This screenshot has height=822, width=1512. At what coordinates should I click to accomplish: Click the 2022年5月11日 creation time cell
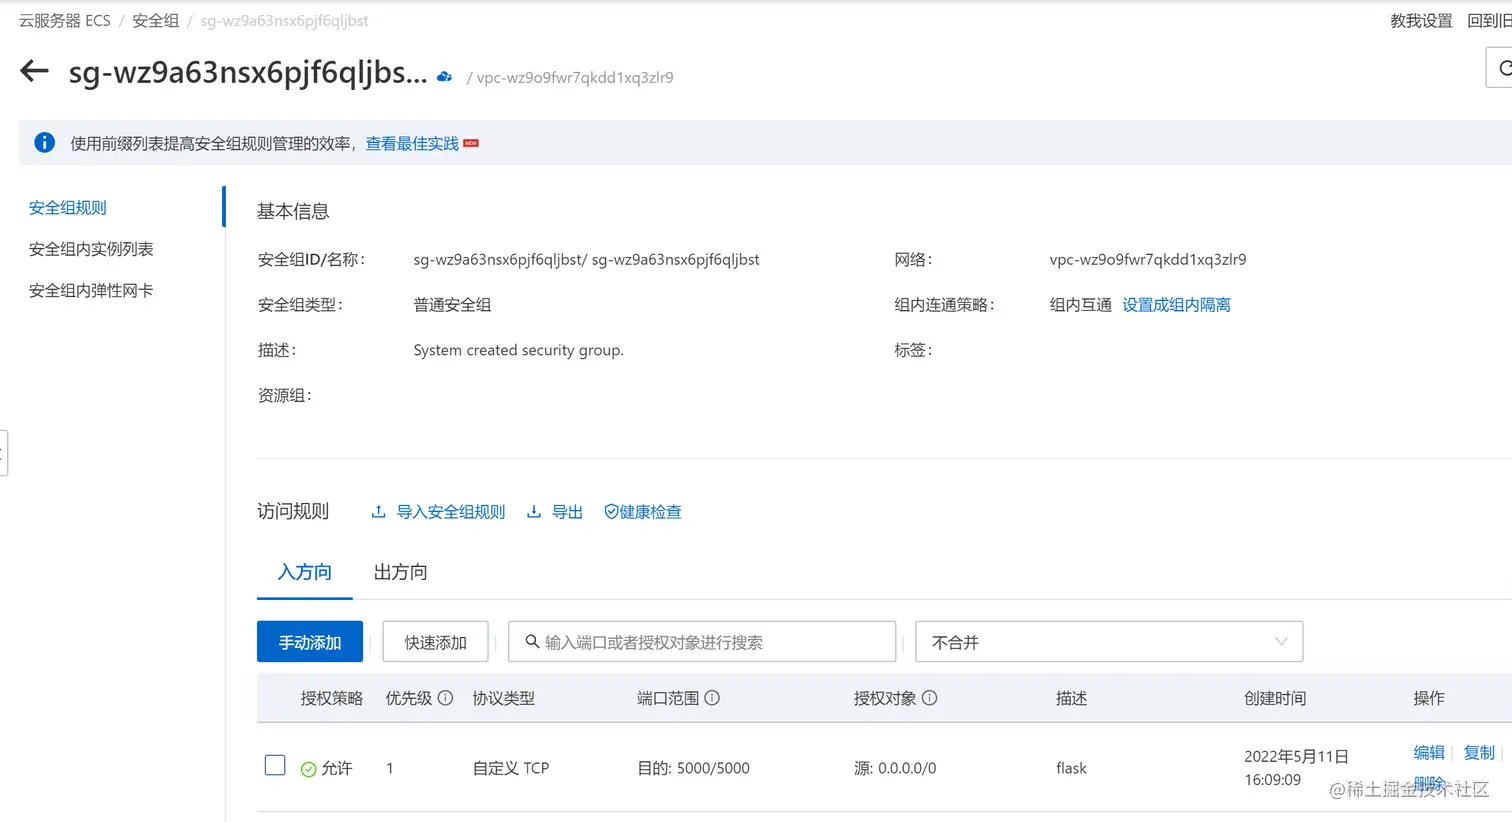1296,767
